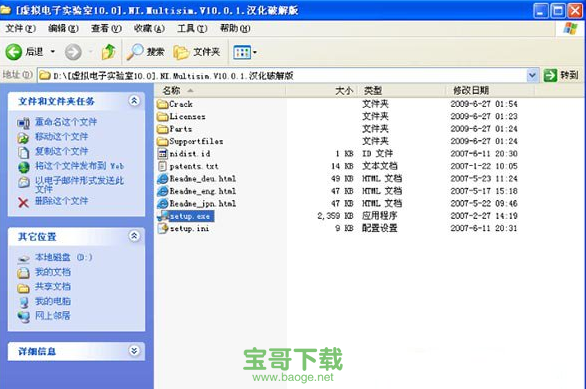Select the Readme_deu.html file icon
The height and width of the screenshot is (389, 586).
coord(163,179)
